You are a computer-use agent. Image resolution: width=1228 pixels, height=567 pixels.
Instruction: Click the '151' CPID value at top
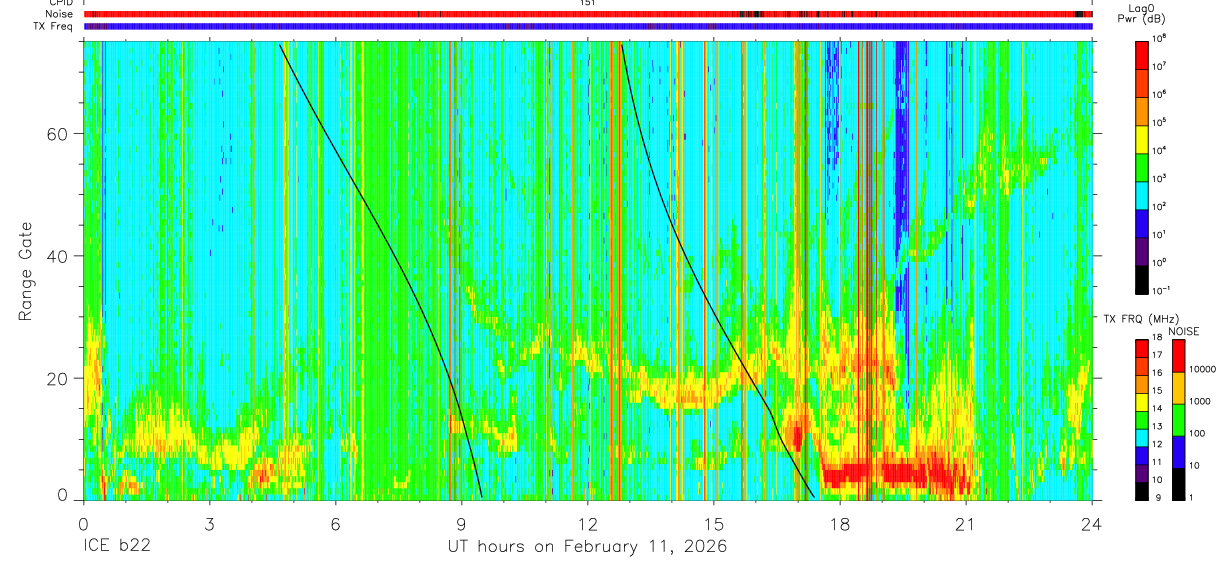tap(587, 4)
